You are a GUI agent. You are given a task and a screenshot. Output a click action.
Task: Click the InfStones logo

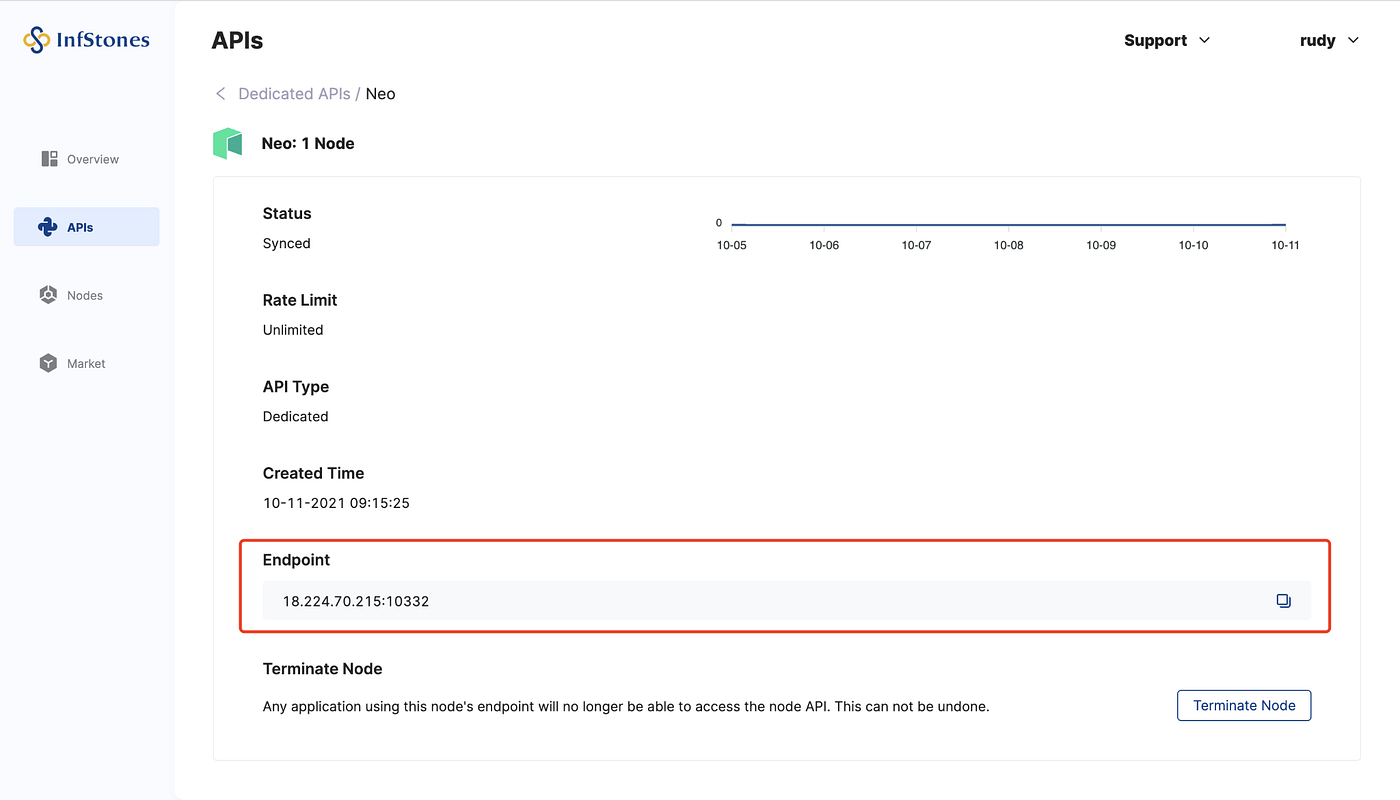pyautogui.click(x=86, y=40)
